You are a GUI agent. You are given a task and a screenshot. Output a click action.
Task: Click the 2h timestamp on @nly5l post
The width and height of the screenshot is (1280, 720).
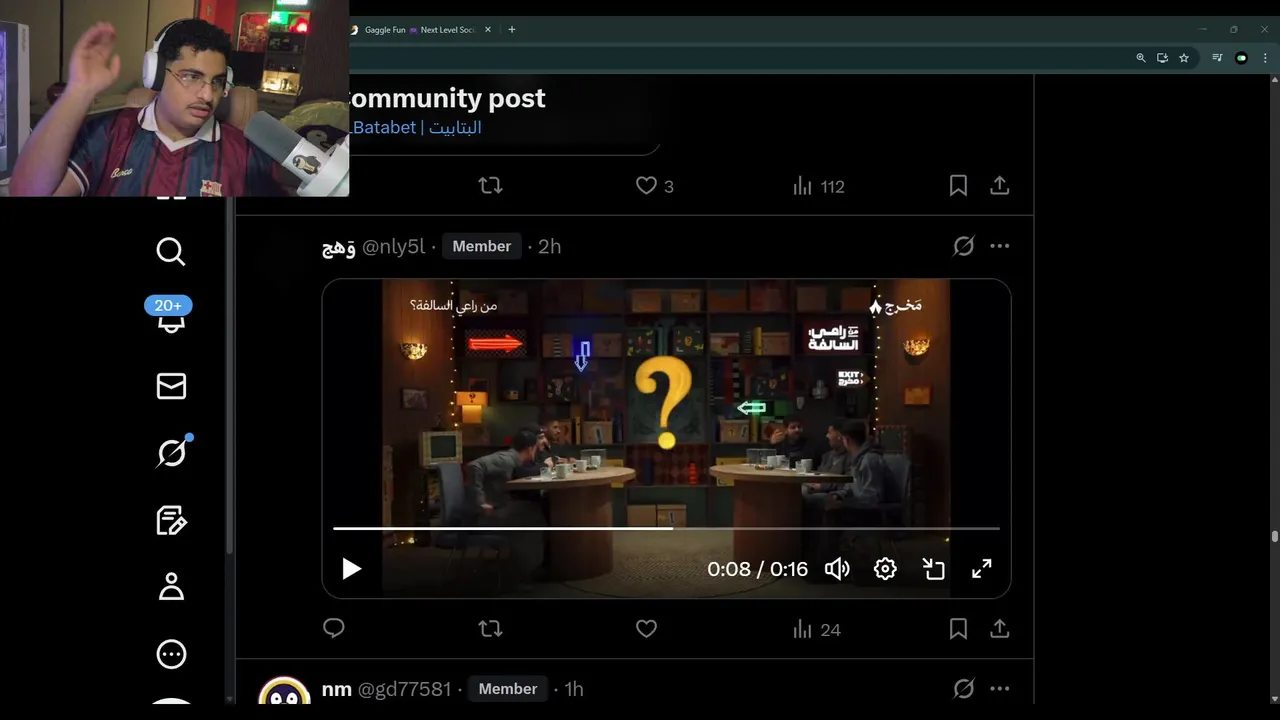pyautogui.click(x=549, y=246)
